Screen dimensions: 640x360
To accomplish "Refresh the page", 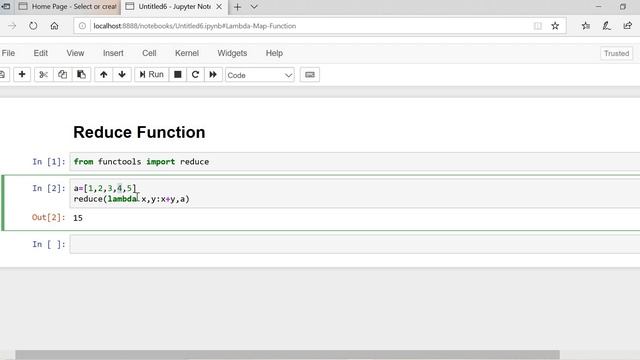I will coord(33,26).
